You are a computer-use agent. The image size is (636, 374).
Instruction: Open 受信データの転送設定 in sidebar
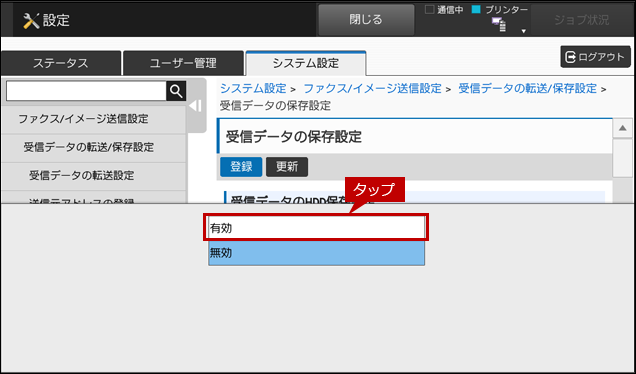click(93, 175)
